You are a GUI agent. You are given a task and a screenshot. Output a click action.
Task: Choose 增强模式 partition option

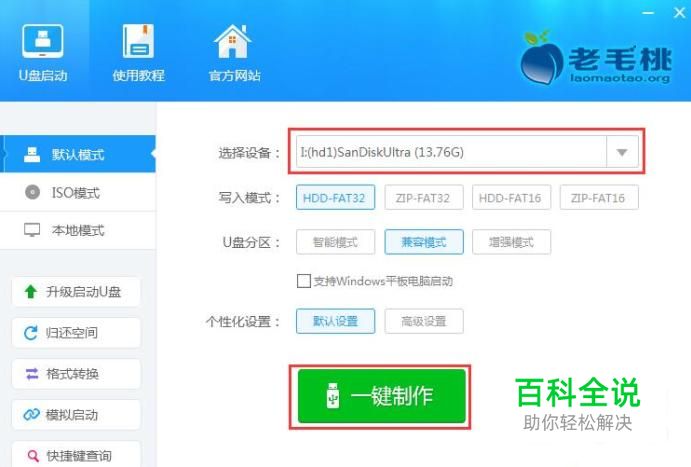511,242
